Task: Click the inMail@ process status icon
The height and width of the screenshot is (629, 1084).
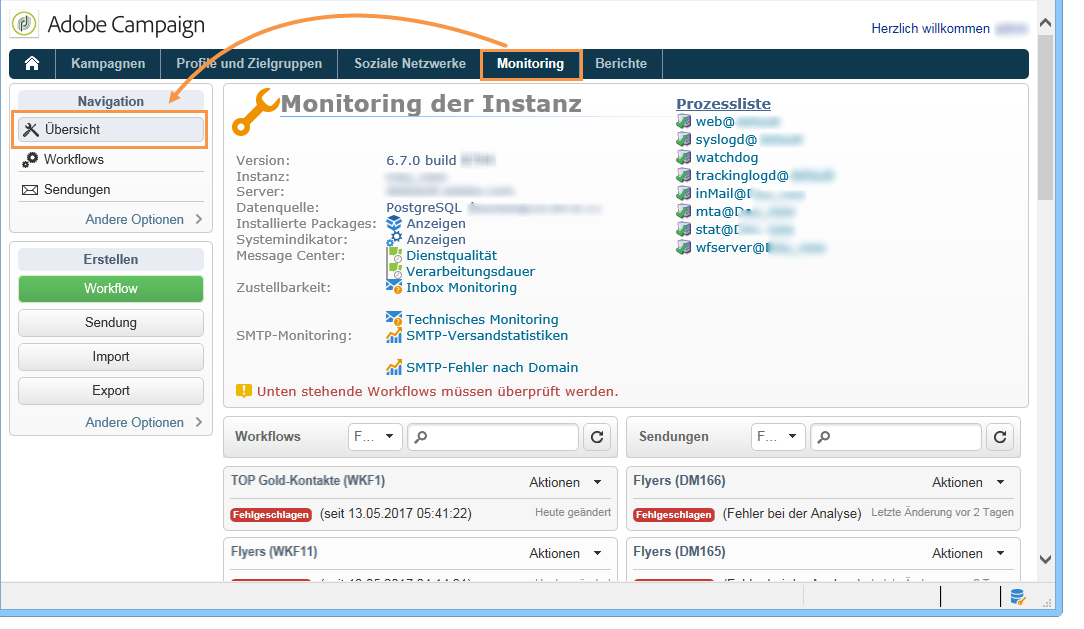Action: (684, 194)
